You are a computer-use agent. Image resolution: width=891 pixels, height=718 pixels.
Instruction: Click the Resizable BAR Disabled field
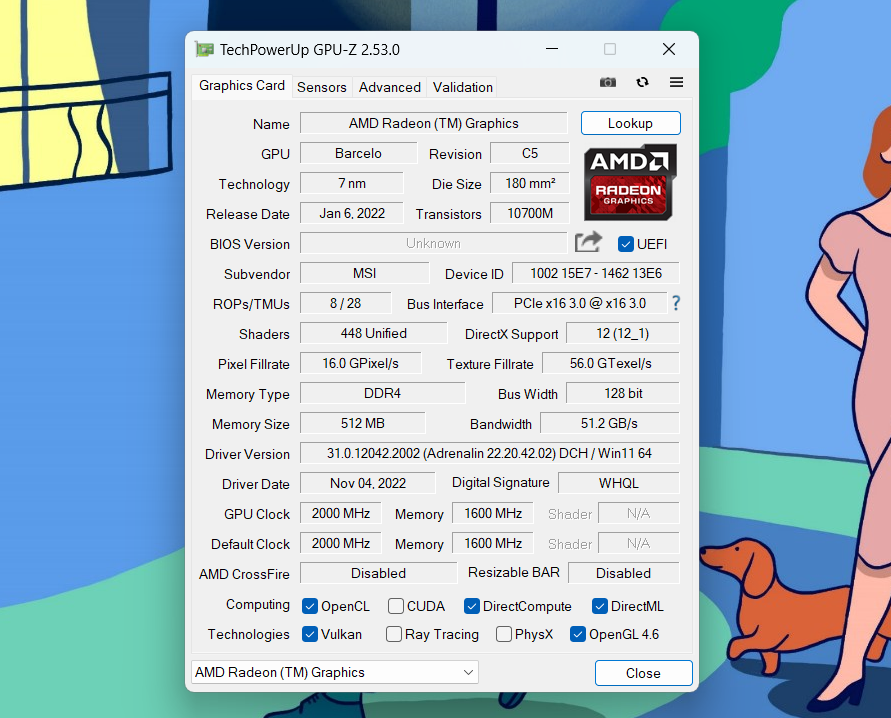[623, 573]
